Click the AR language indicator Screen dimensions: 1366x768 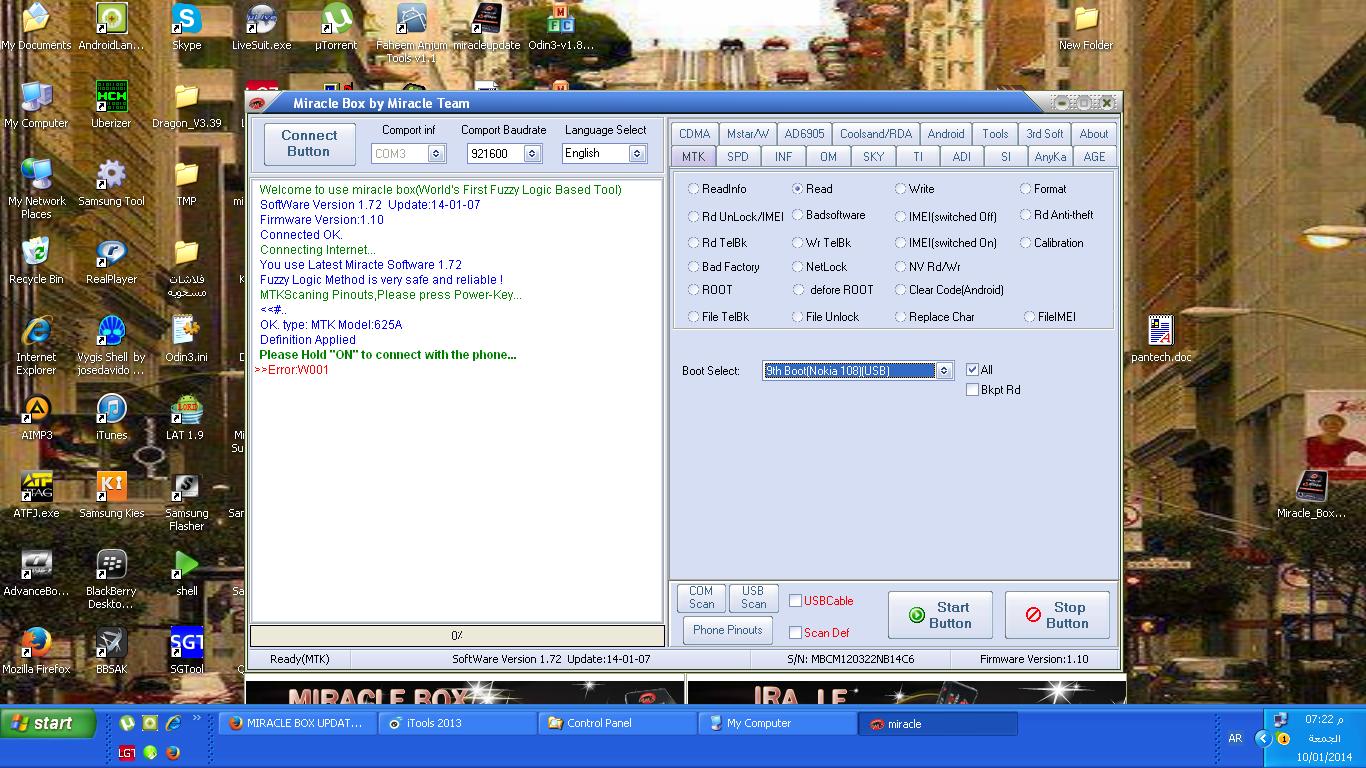(1235, 739)
